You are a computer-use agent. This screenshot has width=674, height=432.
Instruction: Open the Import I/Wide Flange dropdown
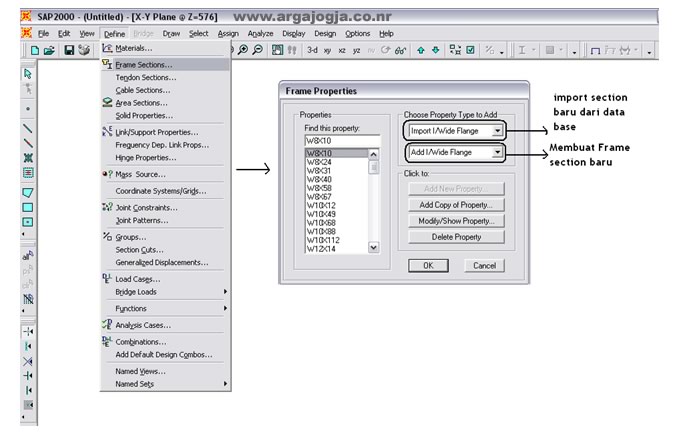497,131
